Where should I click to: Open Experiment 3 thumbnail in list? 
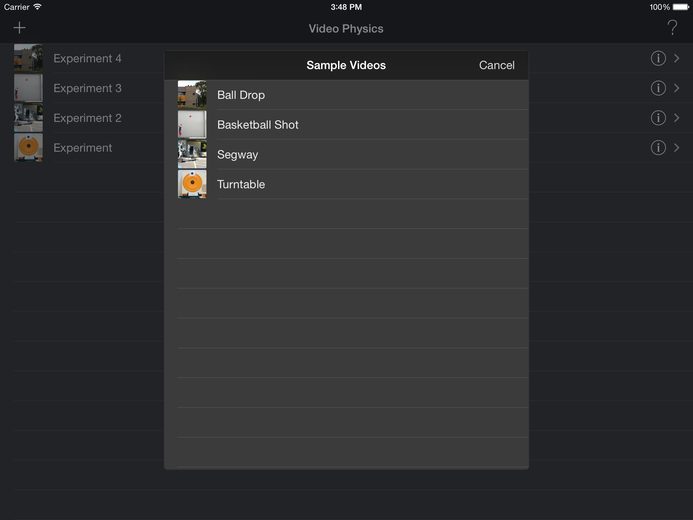(x=28, y=88)
